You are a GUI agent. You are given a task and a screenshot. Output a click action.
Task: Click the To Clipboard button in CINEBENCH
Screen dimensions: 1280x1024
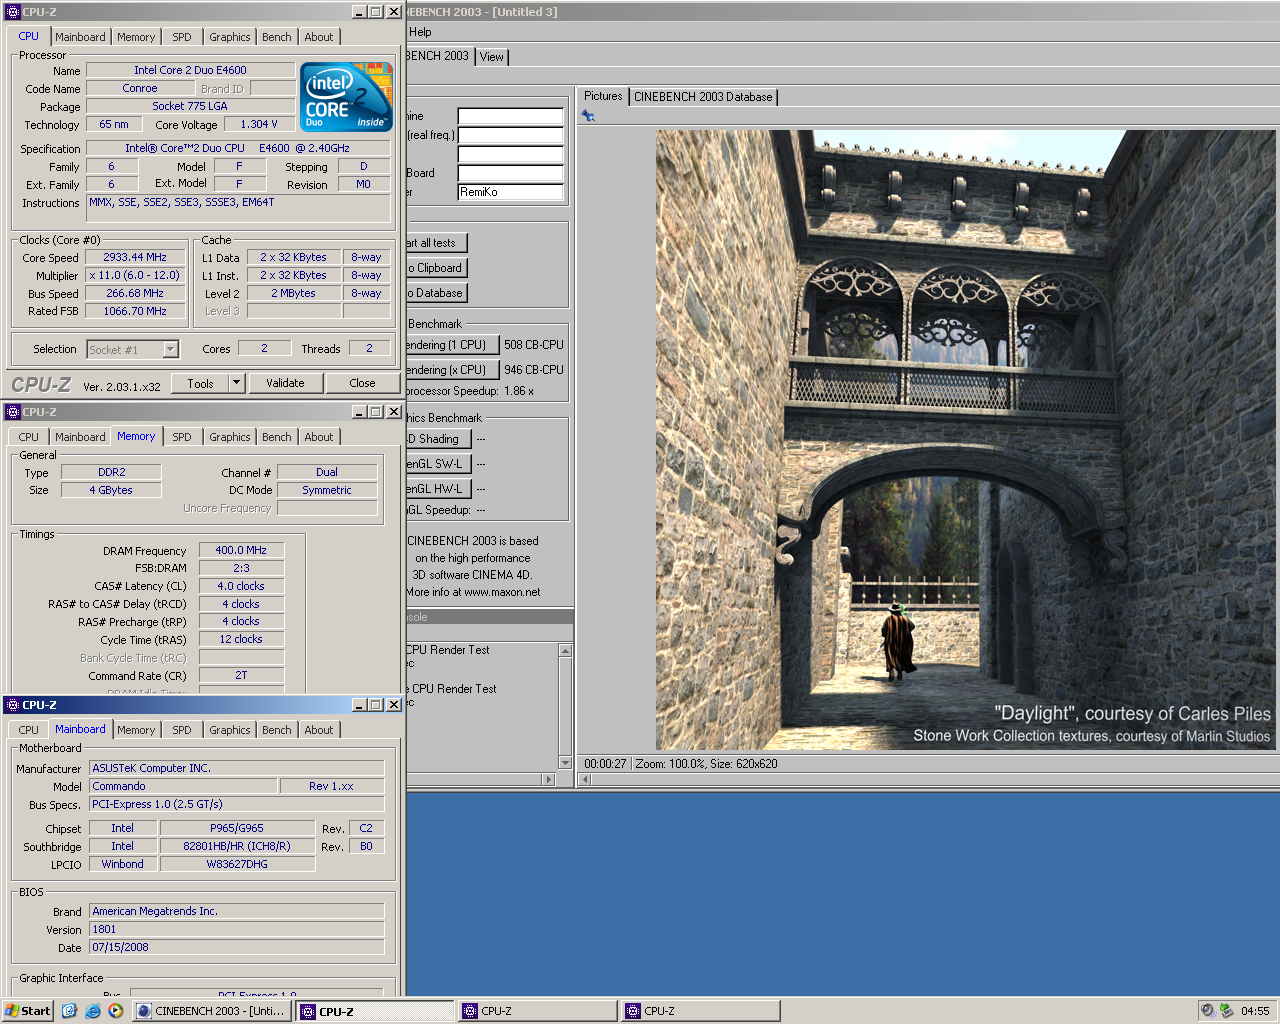pyautogui.click(x=436, y=268)
